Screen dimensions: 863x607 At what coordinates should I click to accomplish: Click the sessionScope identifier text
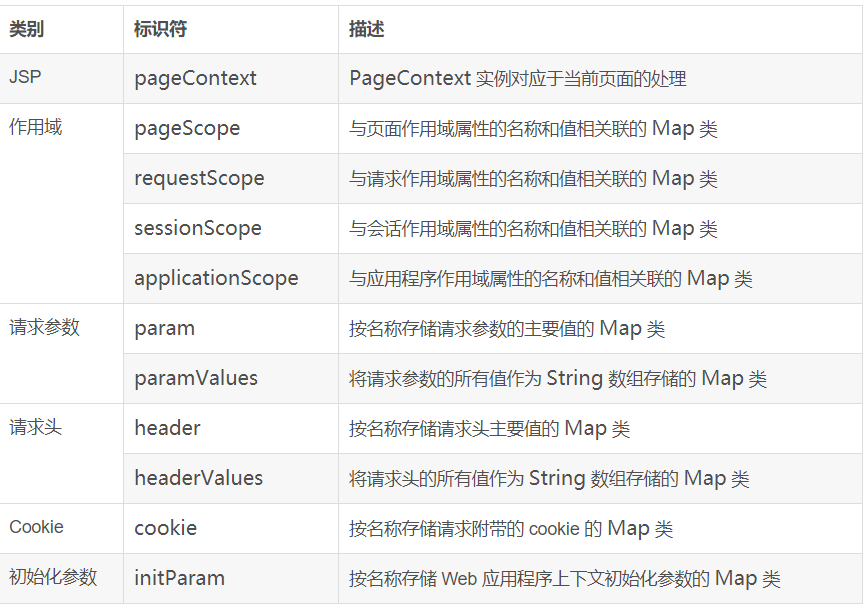click(x=198, y=228)
